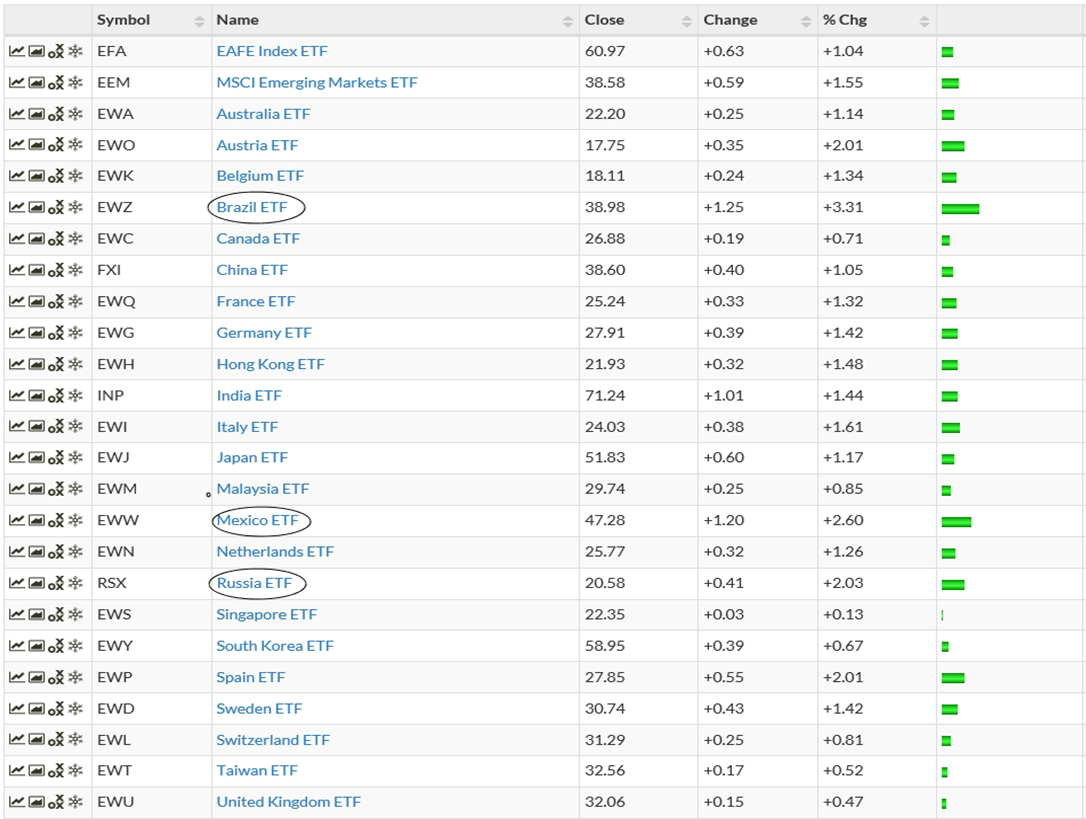Open the line chart icon for INP
Image resolution: width=1086 pixels, height=819 pixels.
pyautogui.click(x=17, y=396)
